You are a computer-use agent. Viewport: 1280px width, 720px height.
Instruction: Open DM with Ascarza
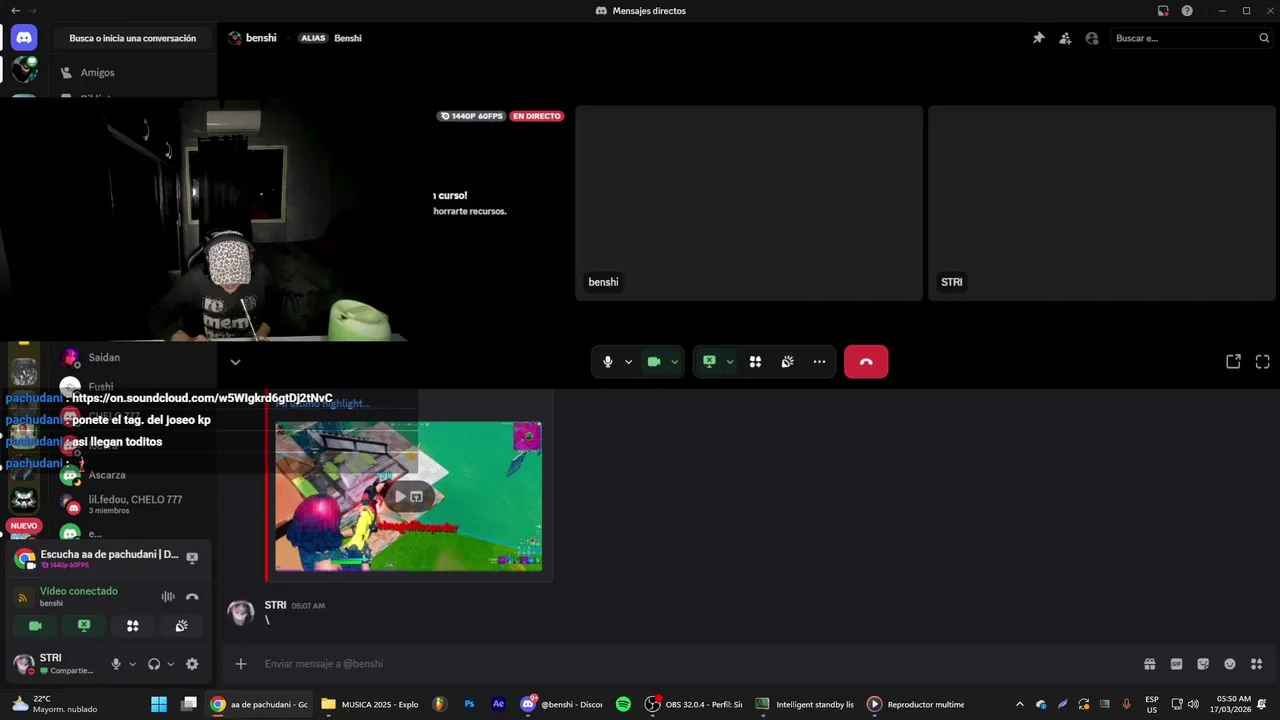107,475
